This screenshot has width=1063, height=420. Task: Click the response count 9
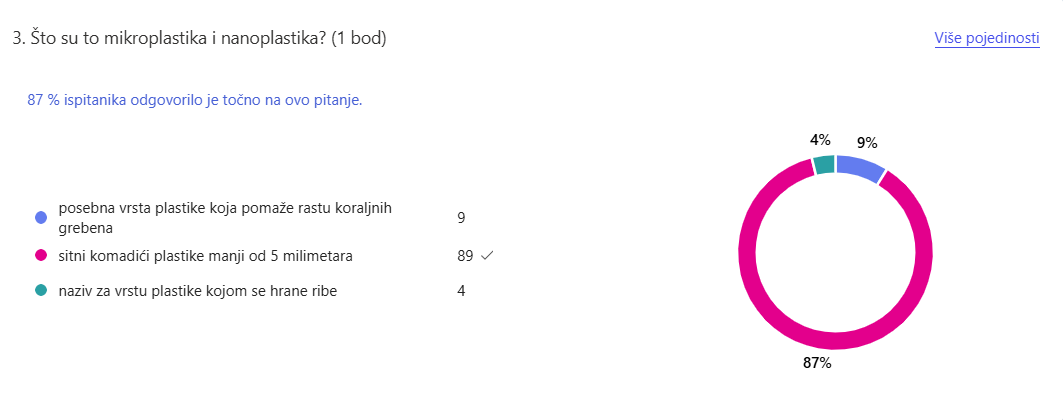pyautogui.click(x=461, y=217)
